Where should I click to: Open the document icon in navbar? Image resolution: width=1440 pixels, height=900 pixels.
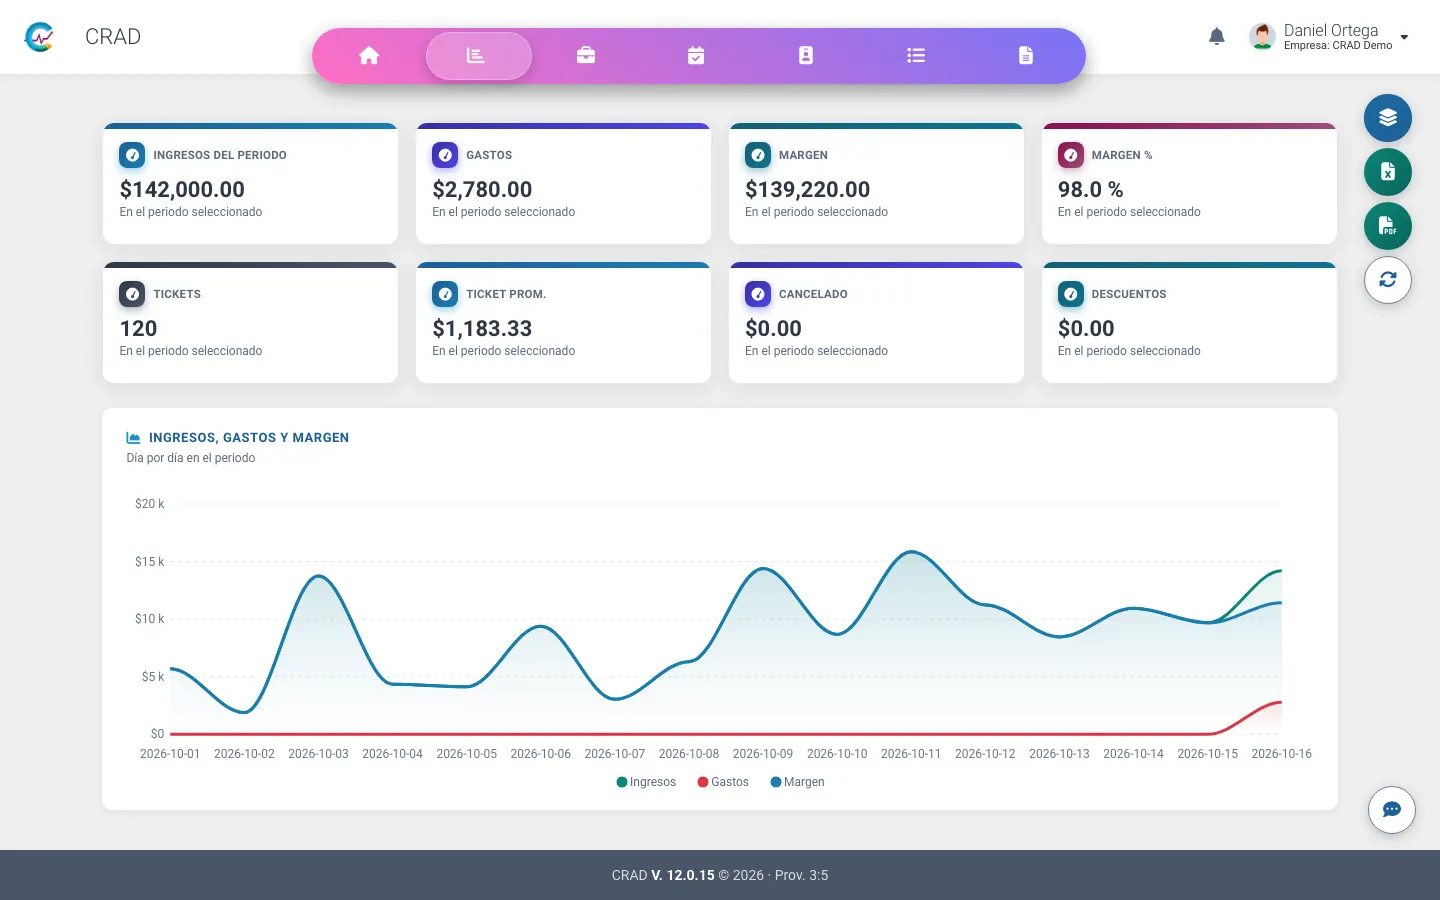1026,56
